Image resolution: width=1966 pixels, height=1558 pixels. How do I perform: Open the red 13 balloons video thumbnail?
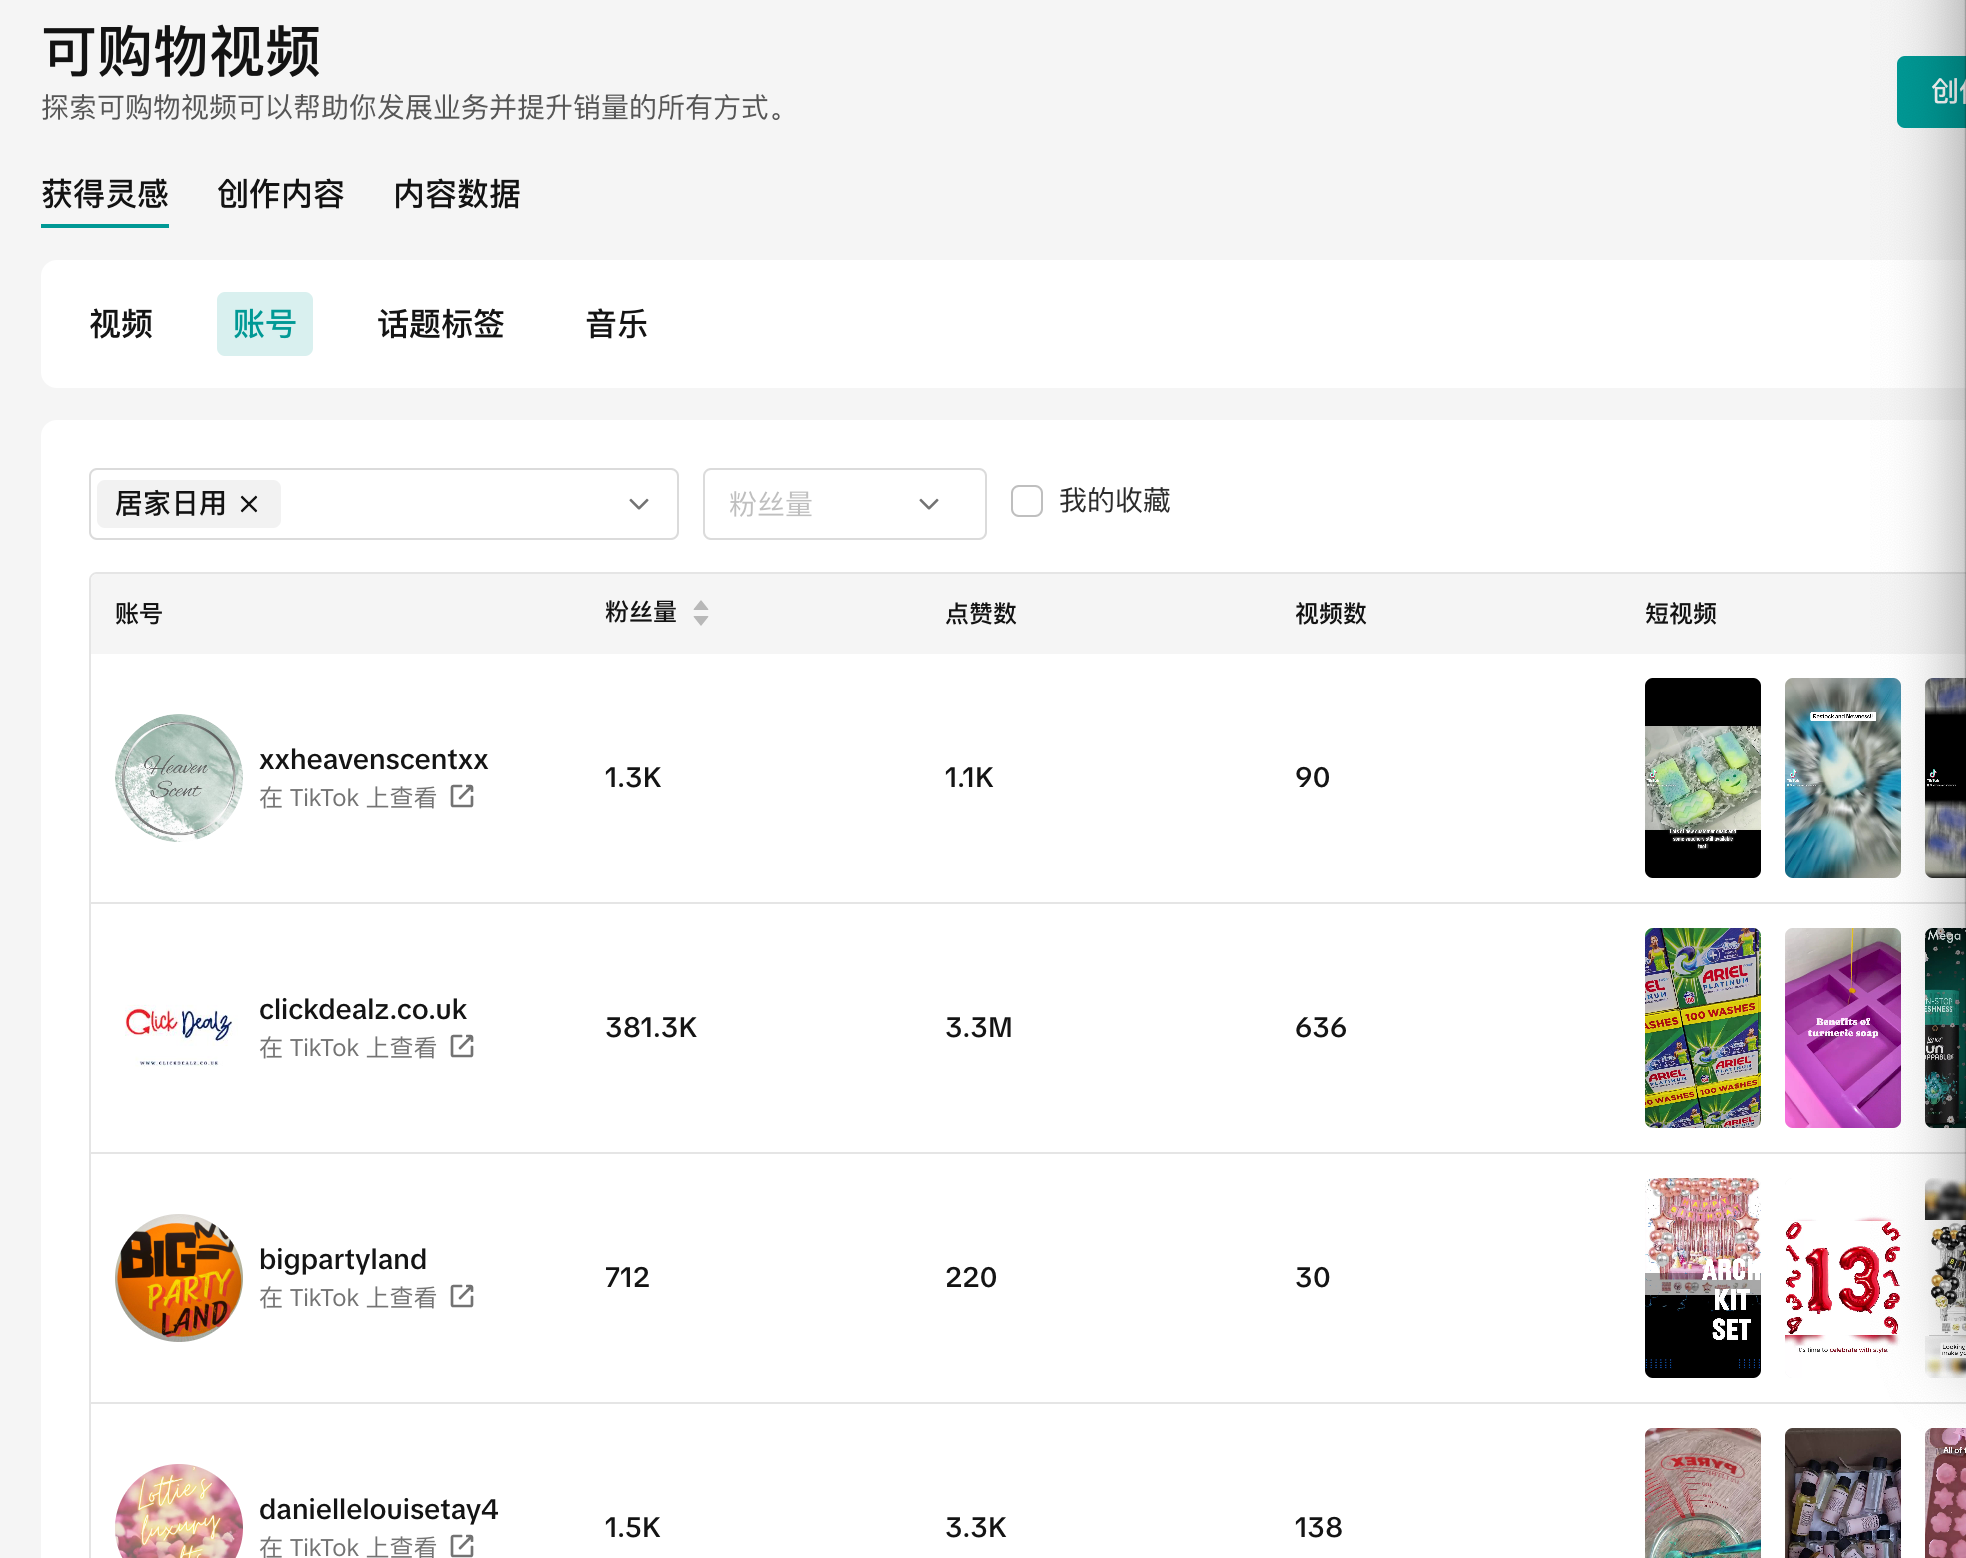click(1842, 1277)
